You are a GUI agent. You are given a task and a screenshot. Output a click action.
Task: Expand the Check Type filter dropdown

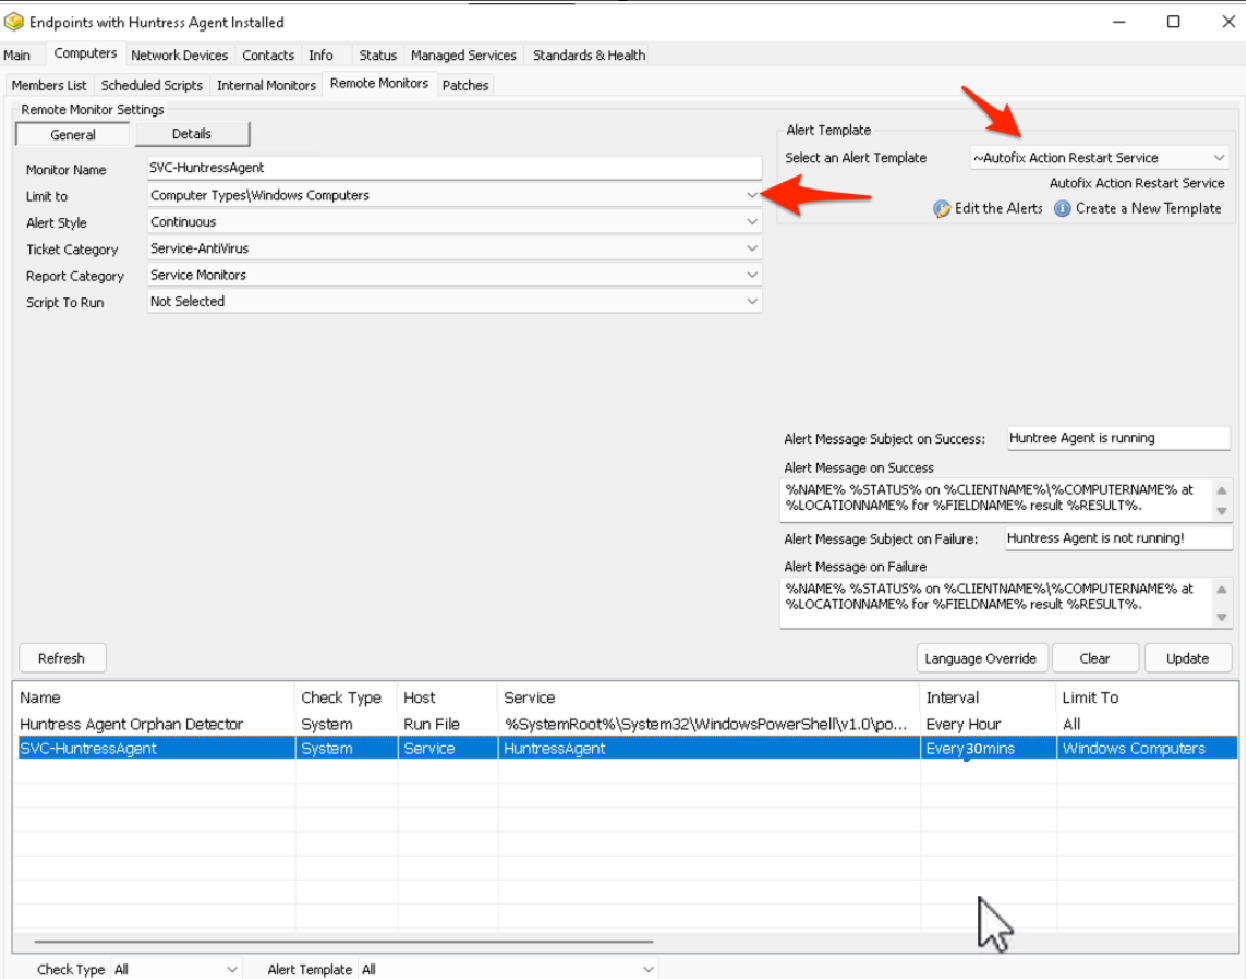coord(232,969)
